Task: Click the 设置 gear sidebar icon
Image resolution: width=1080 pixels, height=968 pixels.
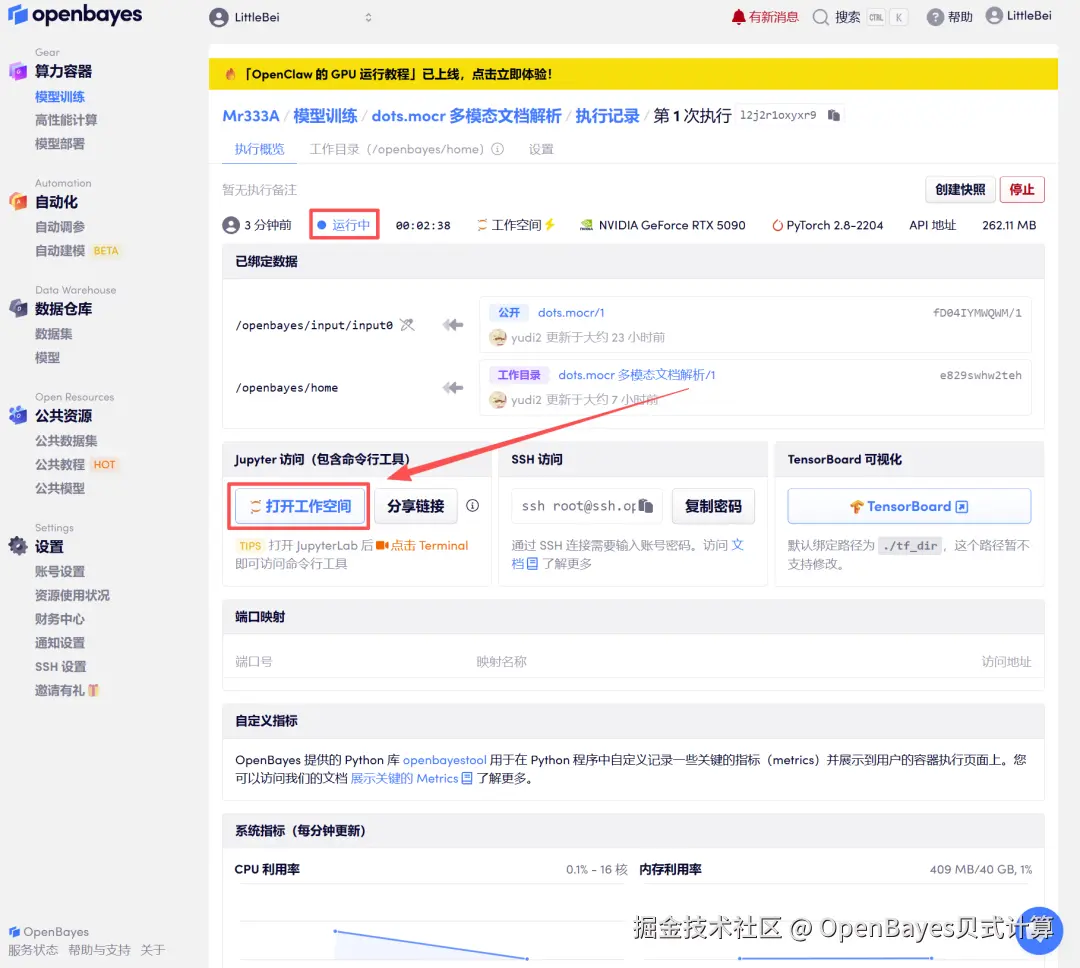Action: pyautogui.click(x=18, y=546)
